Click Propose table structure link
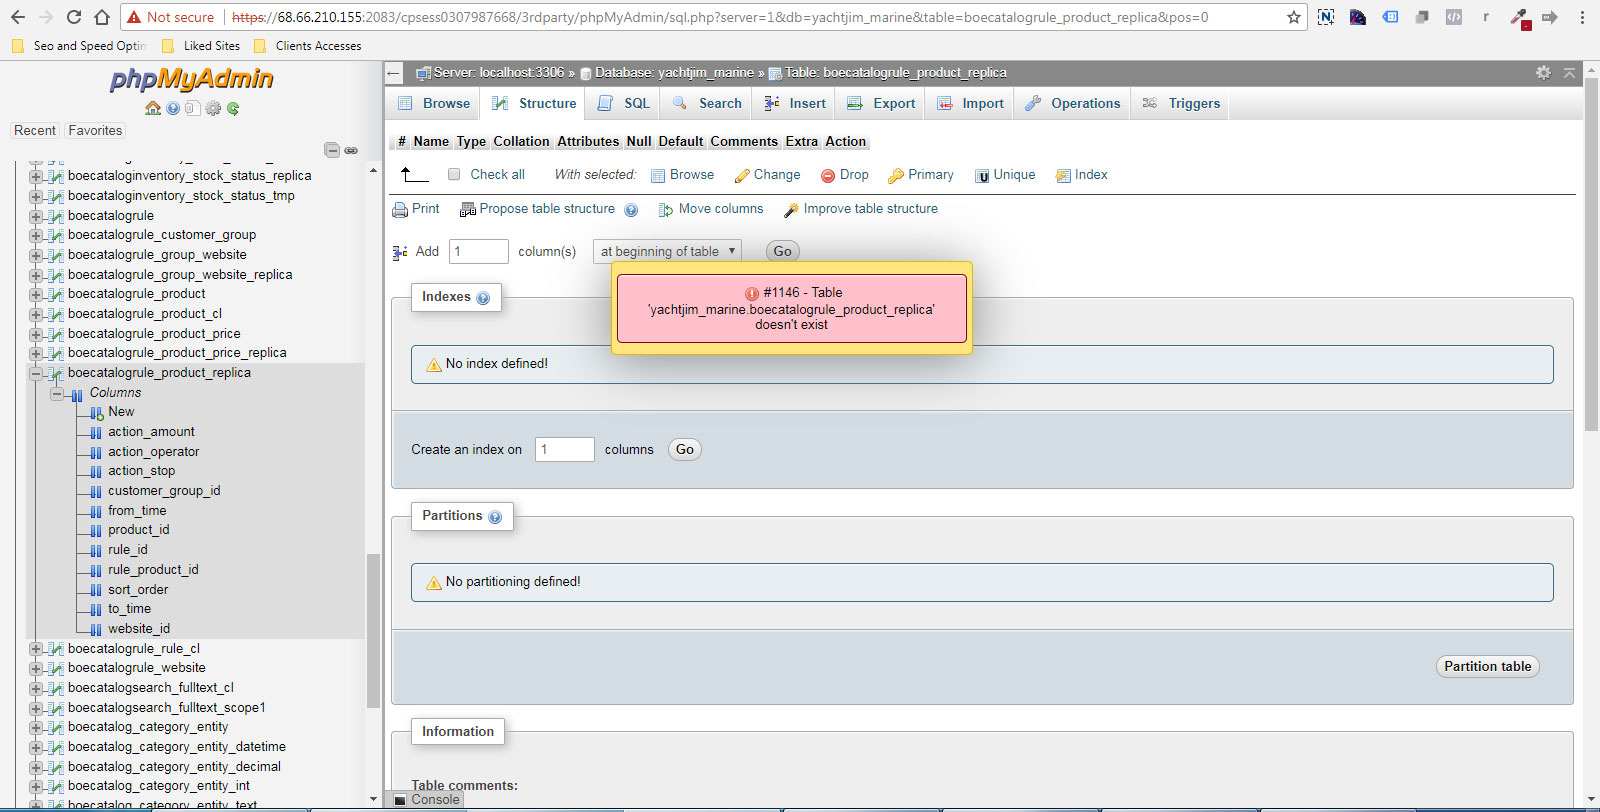This screenshot has height=812, width=1600. [538, 209]
